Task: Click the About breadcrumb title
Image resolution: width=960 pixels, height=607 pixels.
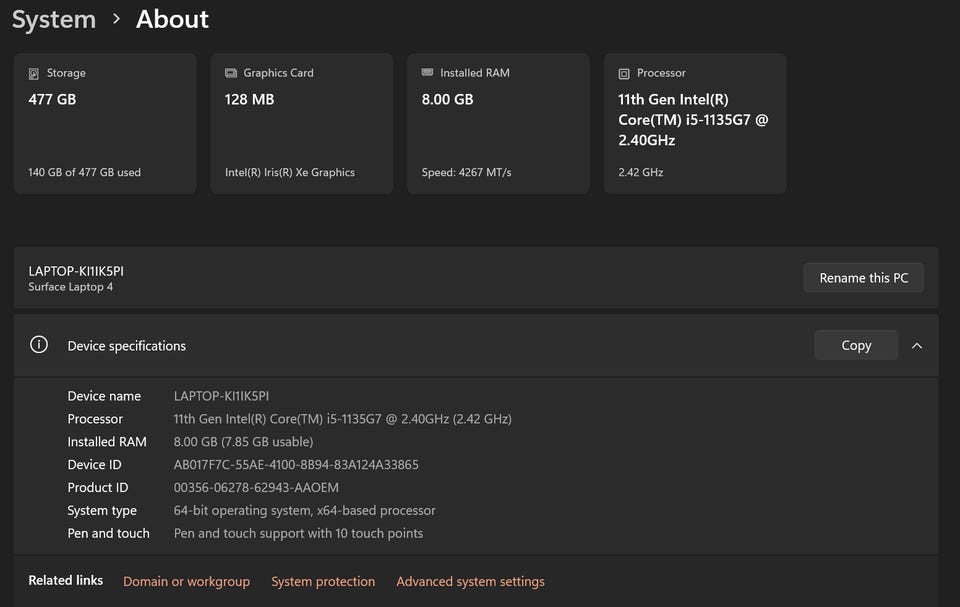Action: (172, 19)
